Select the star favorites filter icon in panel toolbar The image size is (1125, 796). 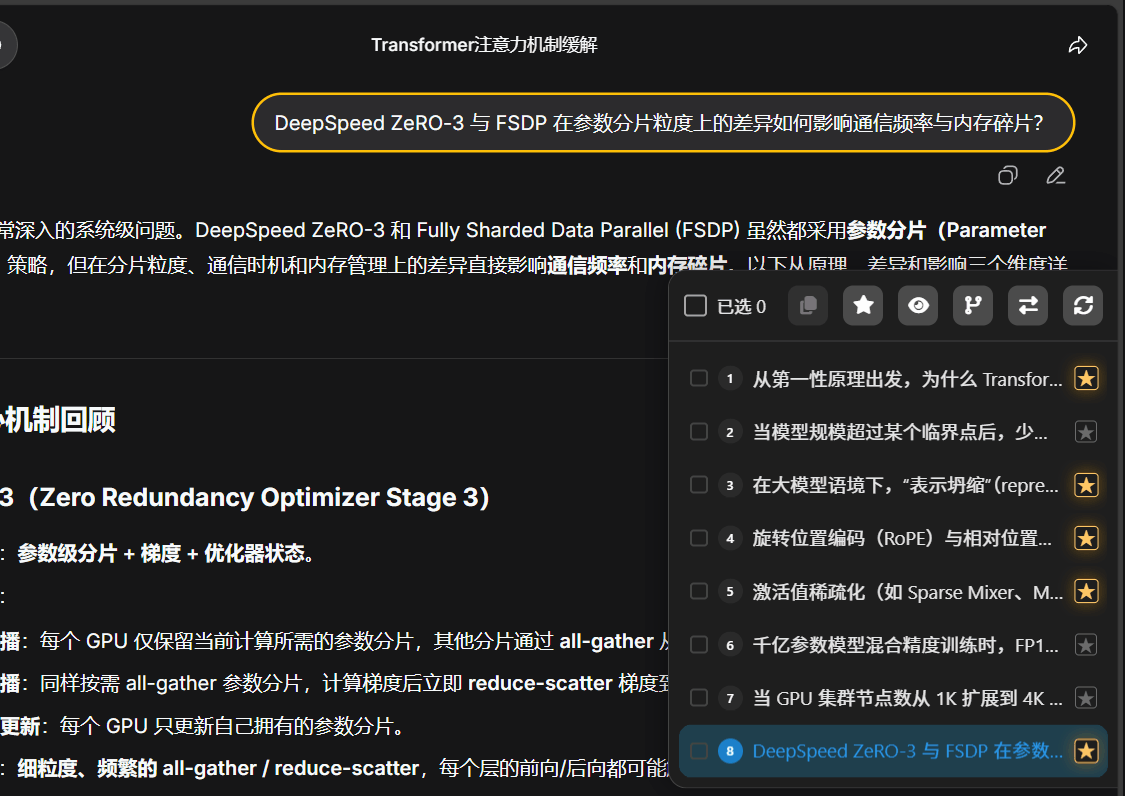click(x=862, y=306)
